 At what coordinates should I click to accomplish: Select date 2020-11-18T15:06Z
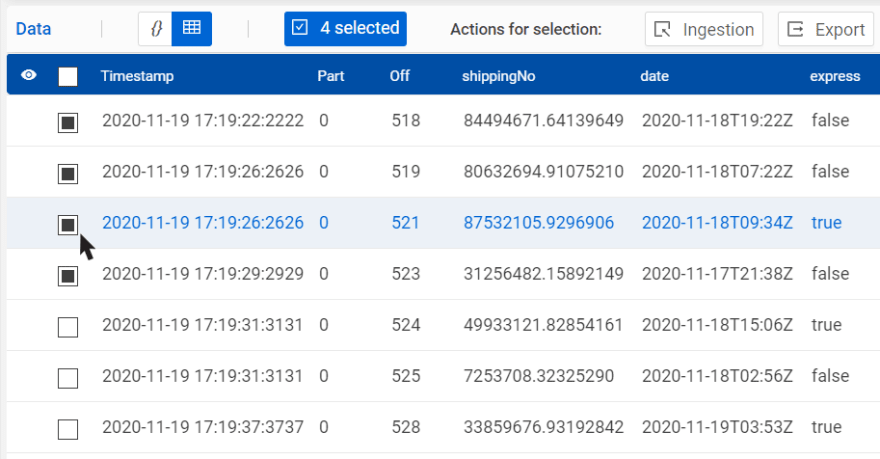tap(717, 324)
